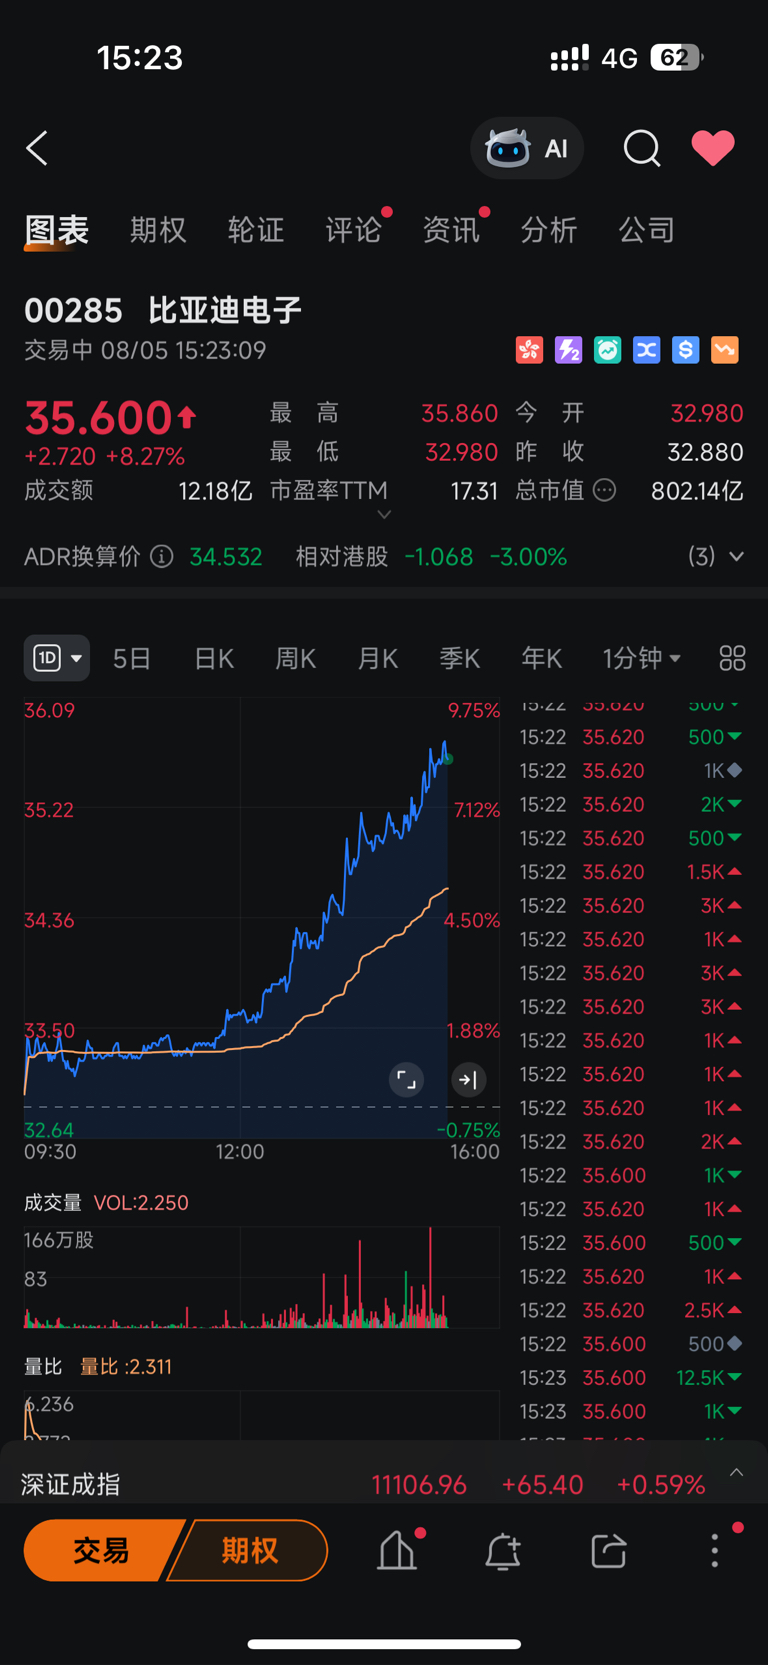Tap the 12.5K trade at 15:23
769x1665 pixels.
click(x=632, y=1378)
